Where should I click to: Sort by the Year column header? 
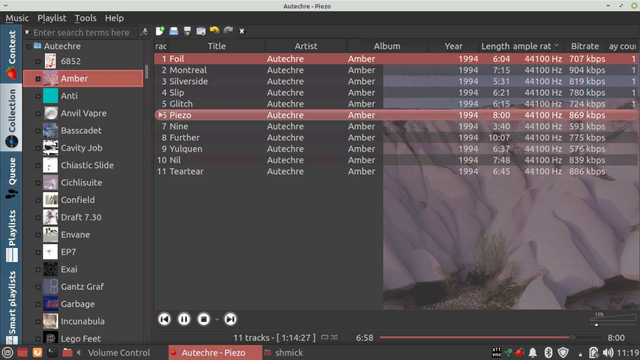click(453, 46)
